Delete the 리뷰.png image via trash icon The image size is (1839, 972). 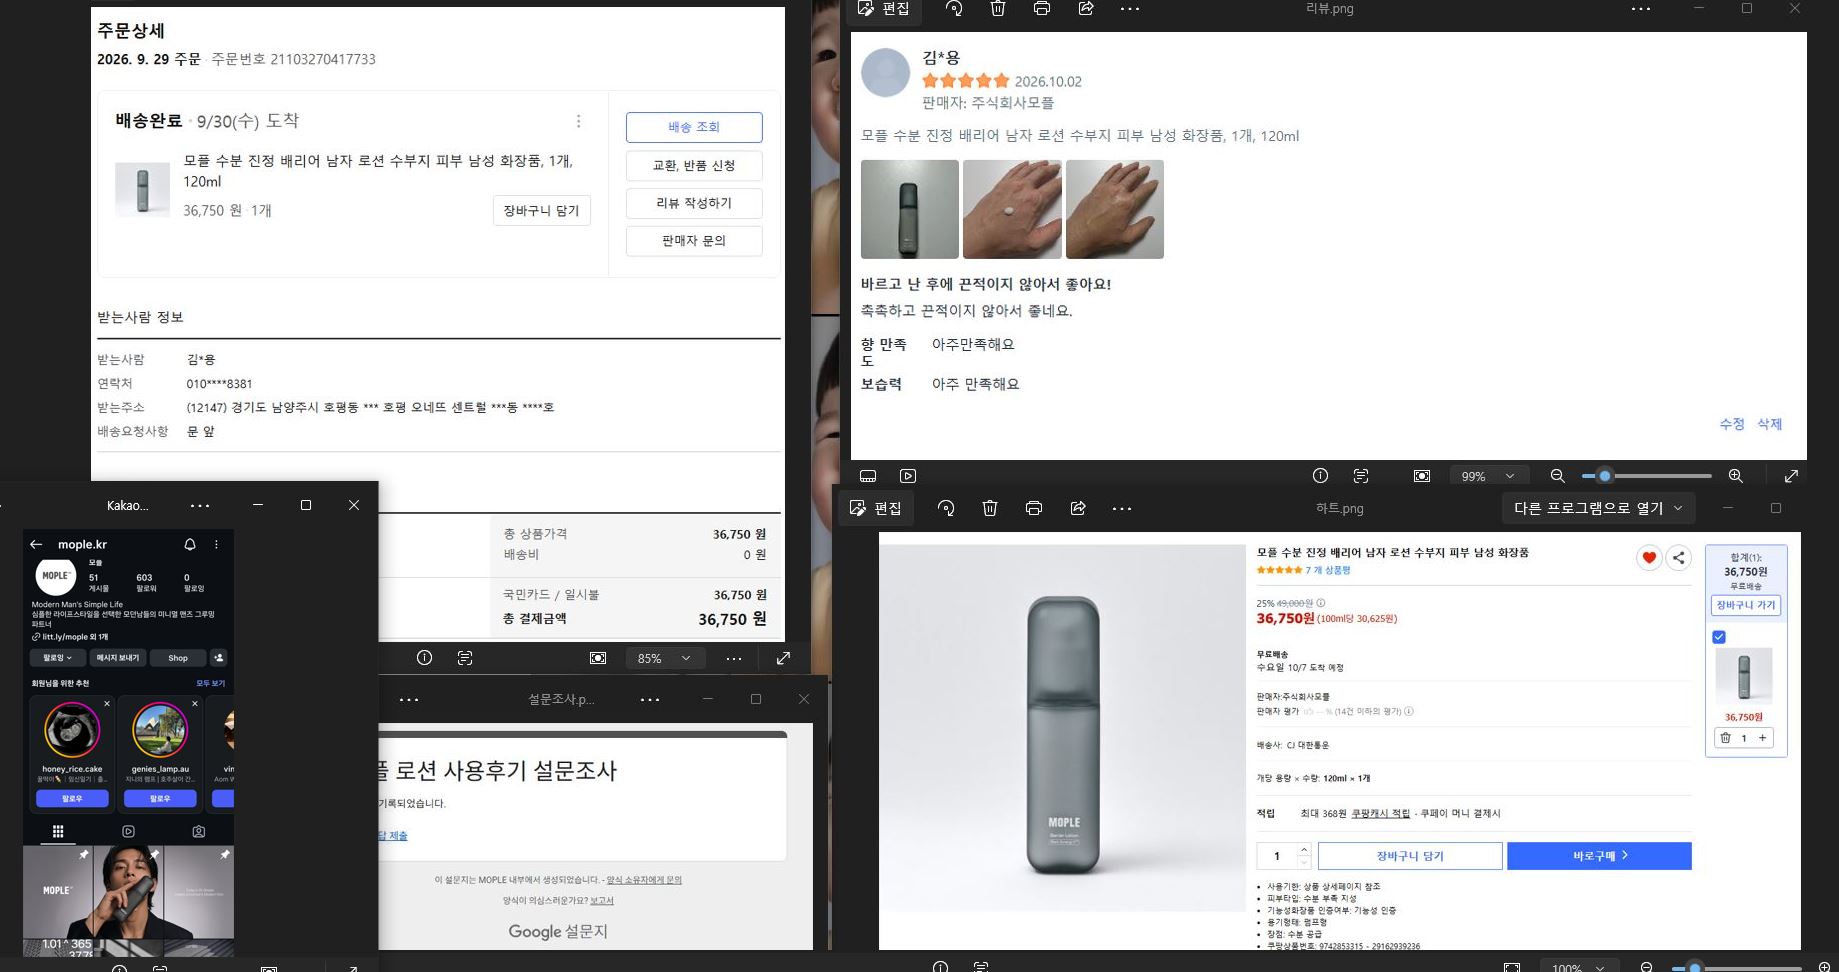tap(997, 8)
